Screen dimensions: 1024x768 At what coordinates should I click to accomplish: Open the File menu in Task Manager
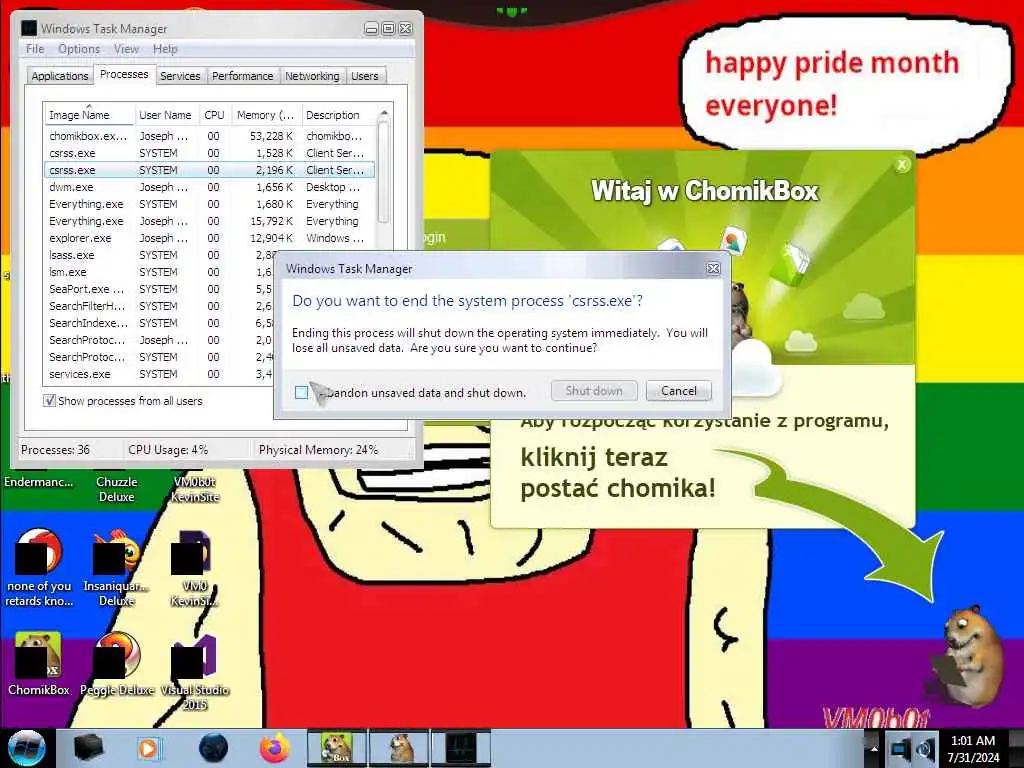coord(35,49)
